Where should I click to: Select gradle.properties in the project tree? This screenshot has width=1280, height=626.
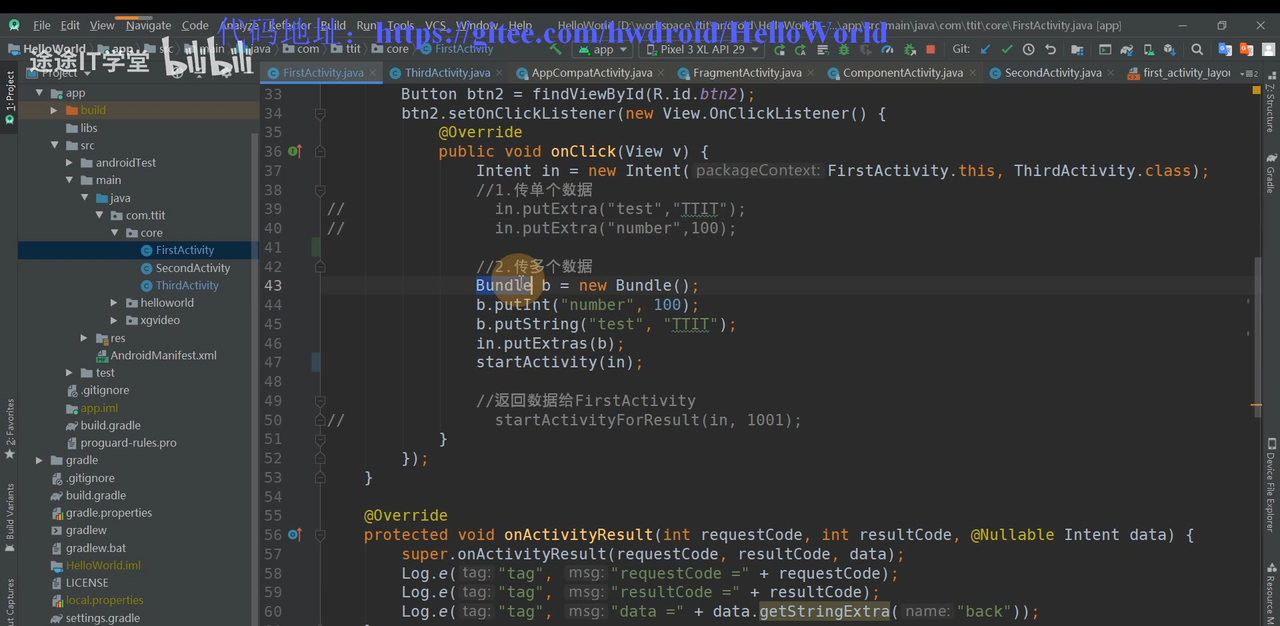(108, 513)
